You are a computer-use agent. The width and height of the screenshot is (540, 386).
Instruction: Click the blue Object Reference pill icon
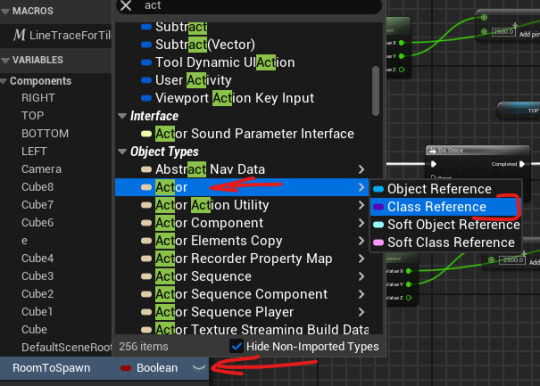[x=378, y=189]
